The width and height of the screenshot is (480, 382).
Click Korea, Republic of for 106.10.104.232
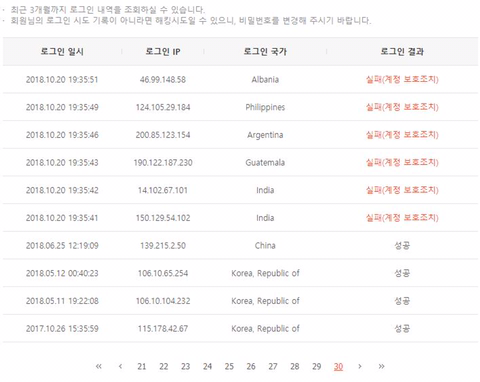(x=265, y=301)
